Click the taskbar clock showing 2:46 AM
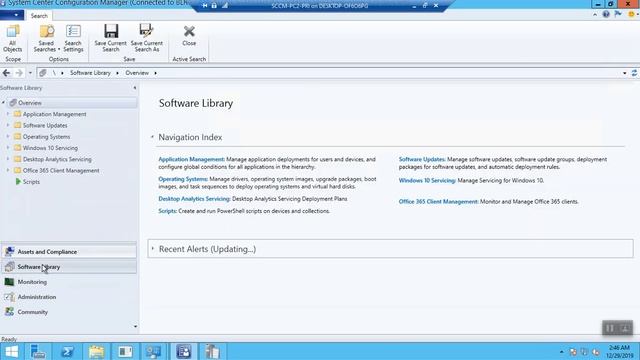Screen dimensions: 640x360 click(x=619, y=351)
